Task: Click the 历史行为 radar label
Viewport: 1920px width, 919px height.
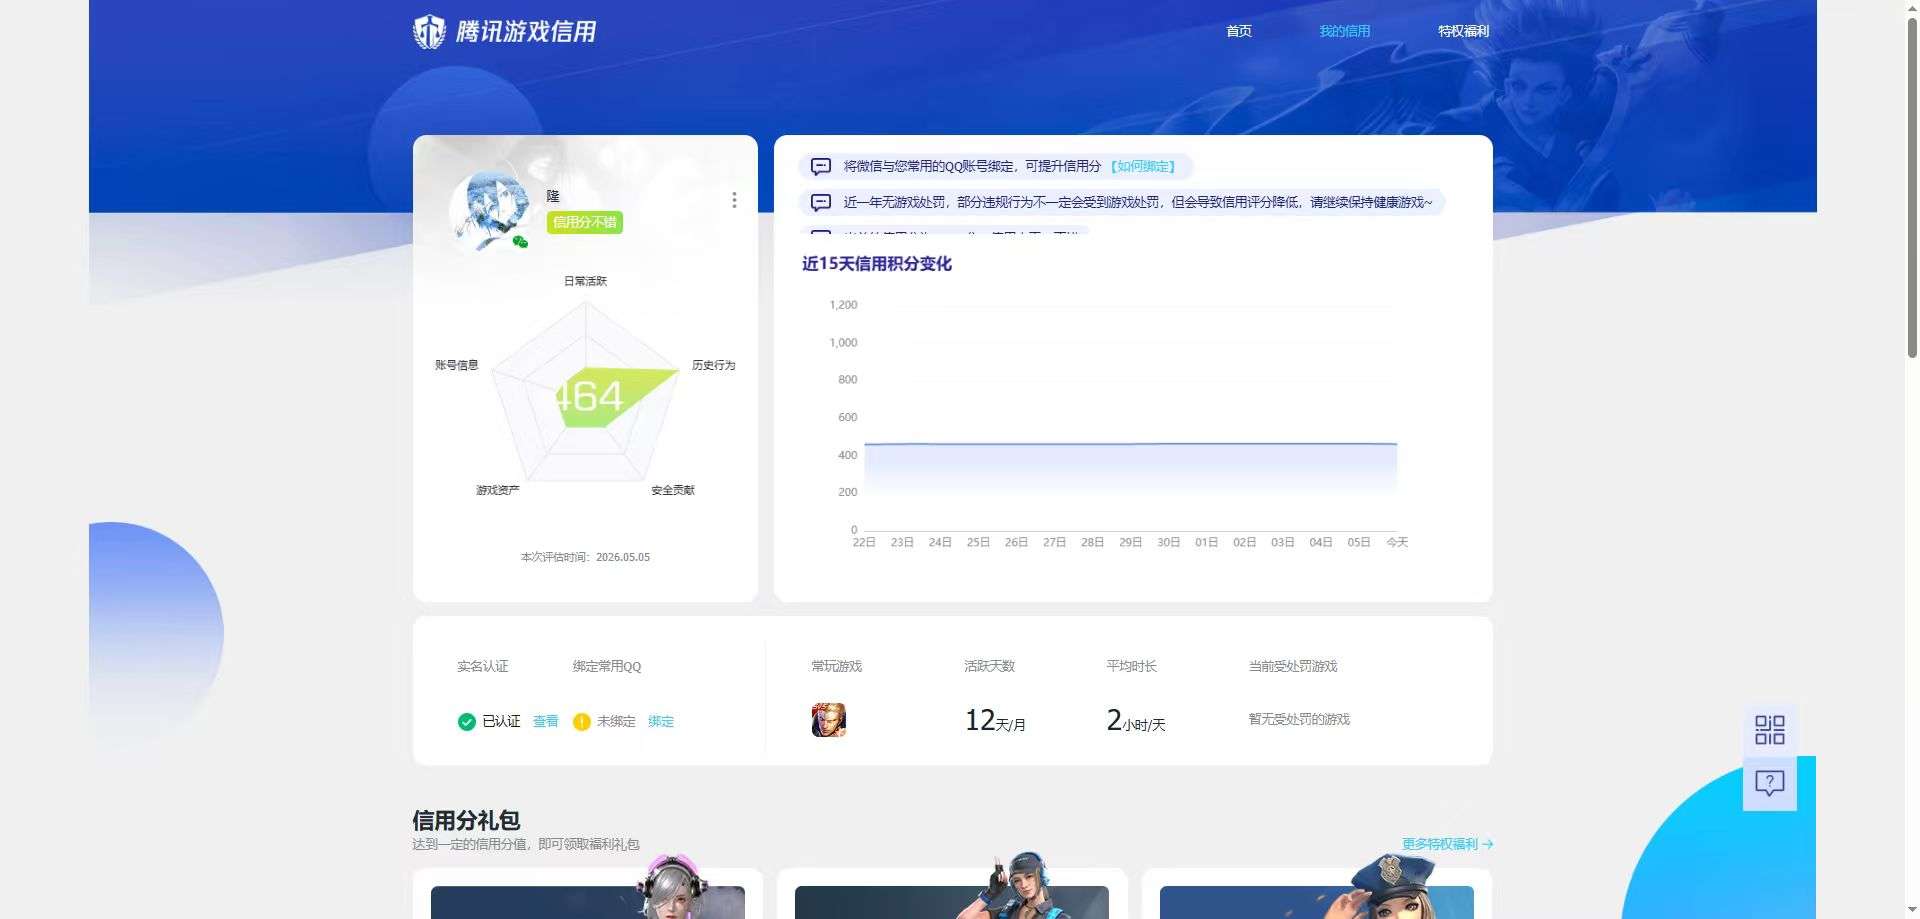Action: pyautogui.click(x=714, y=365)
